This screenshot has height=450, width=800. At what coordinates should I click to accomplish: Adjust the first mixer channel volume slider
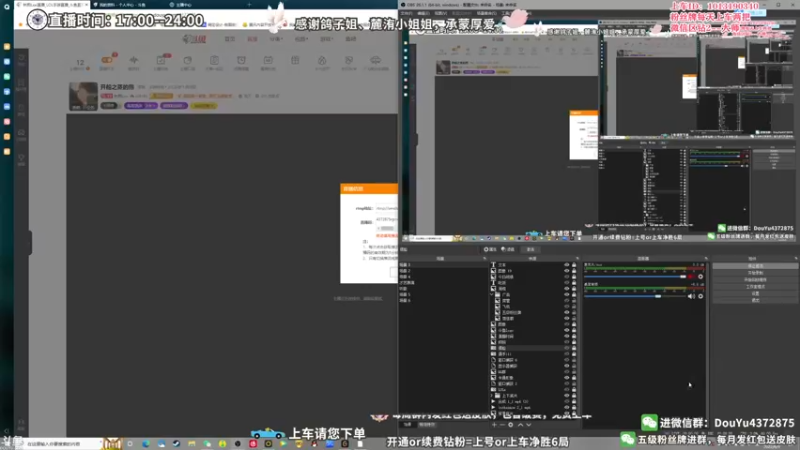[635, 277]
